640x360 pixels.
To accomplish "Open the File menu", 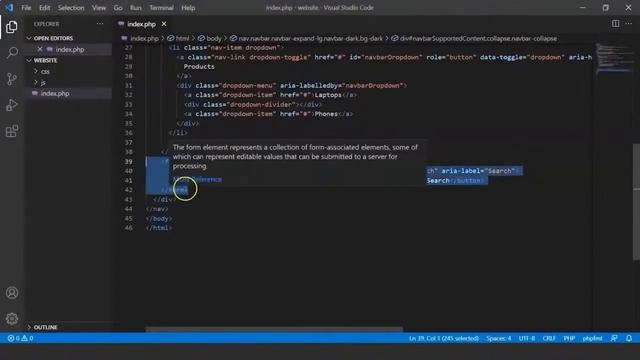I will coord(26,7).
